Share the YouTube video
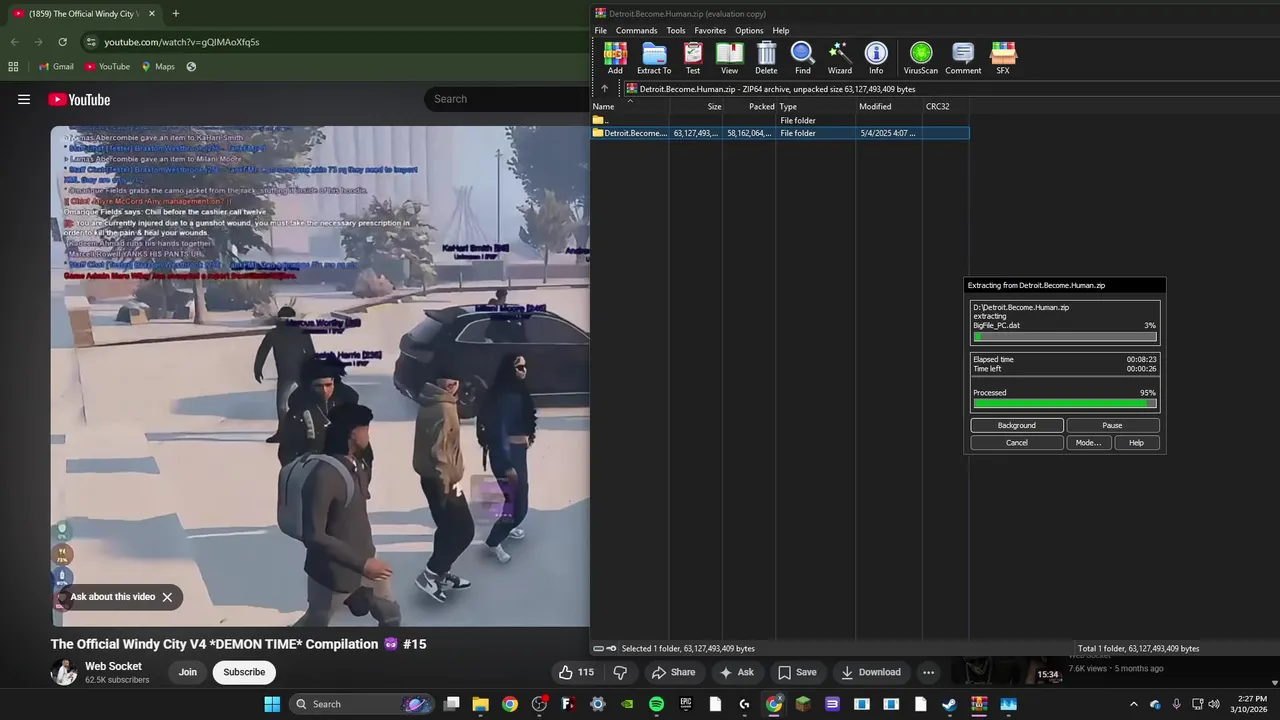The height and width of the screenshot is (720, 1280). (673, 672)
